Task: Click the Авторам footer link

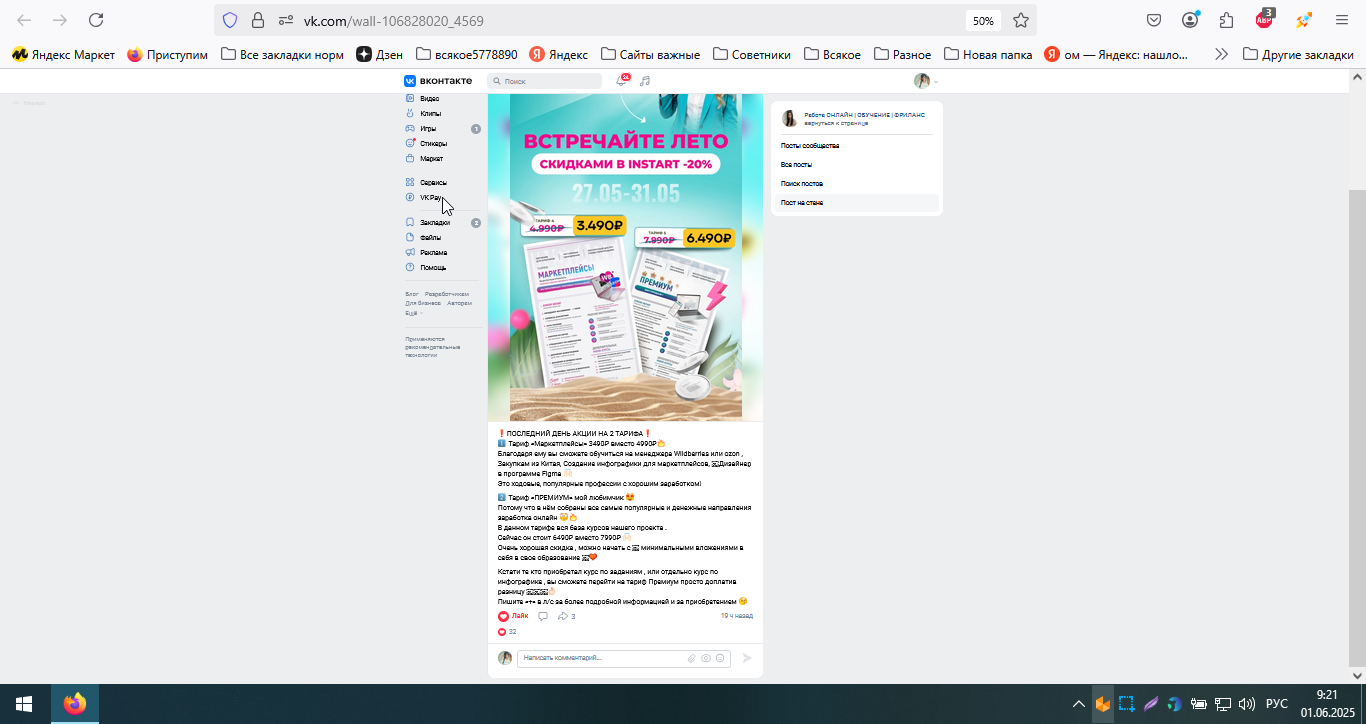Action: [460, 303]
